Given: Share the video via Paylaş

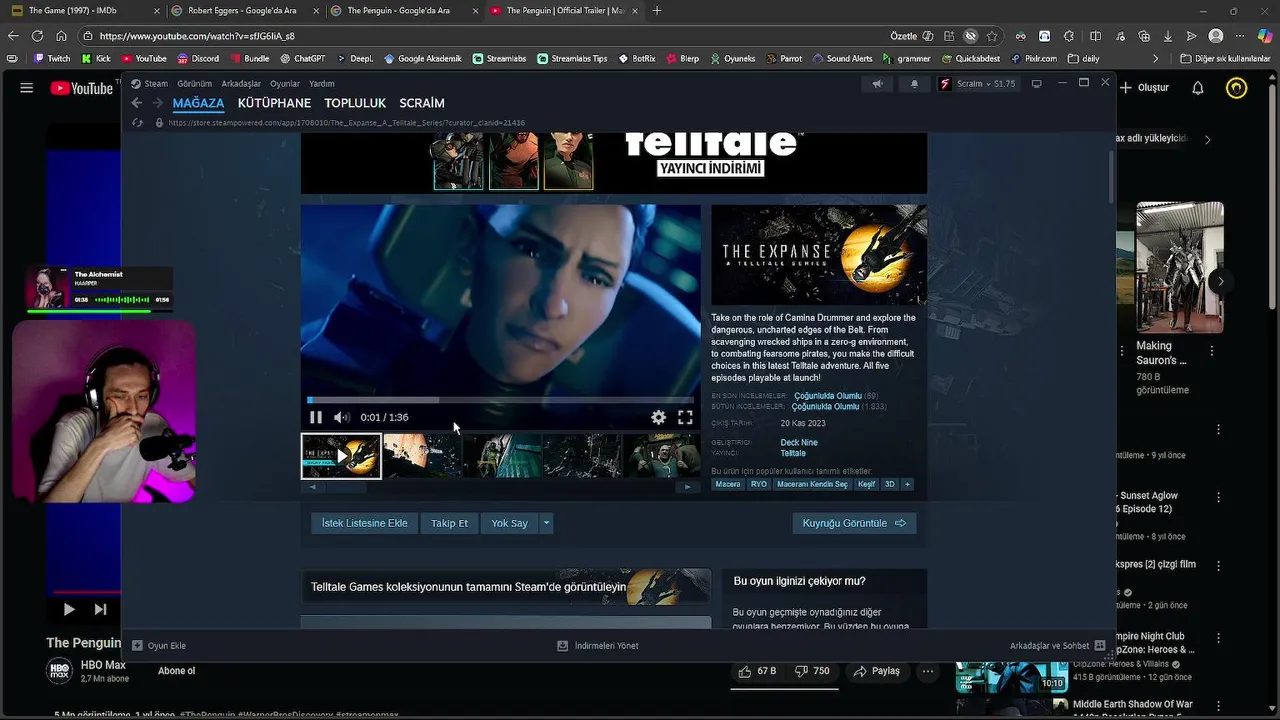Looking at the screenshot, I should click(876, 671).
